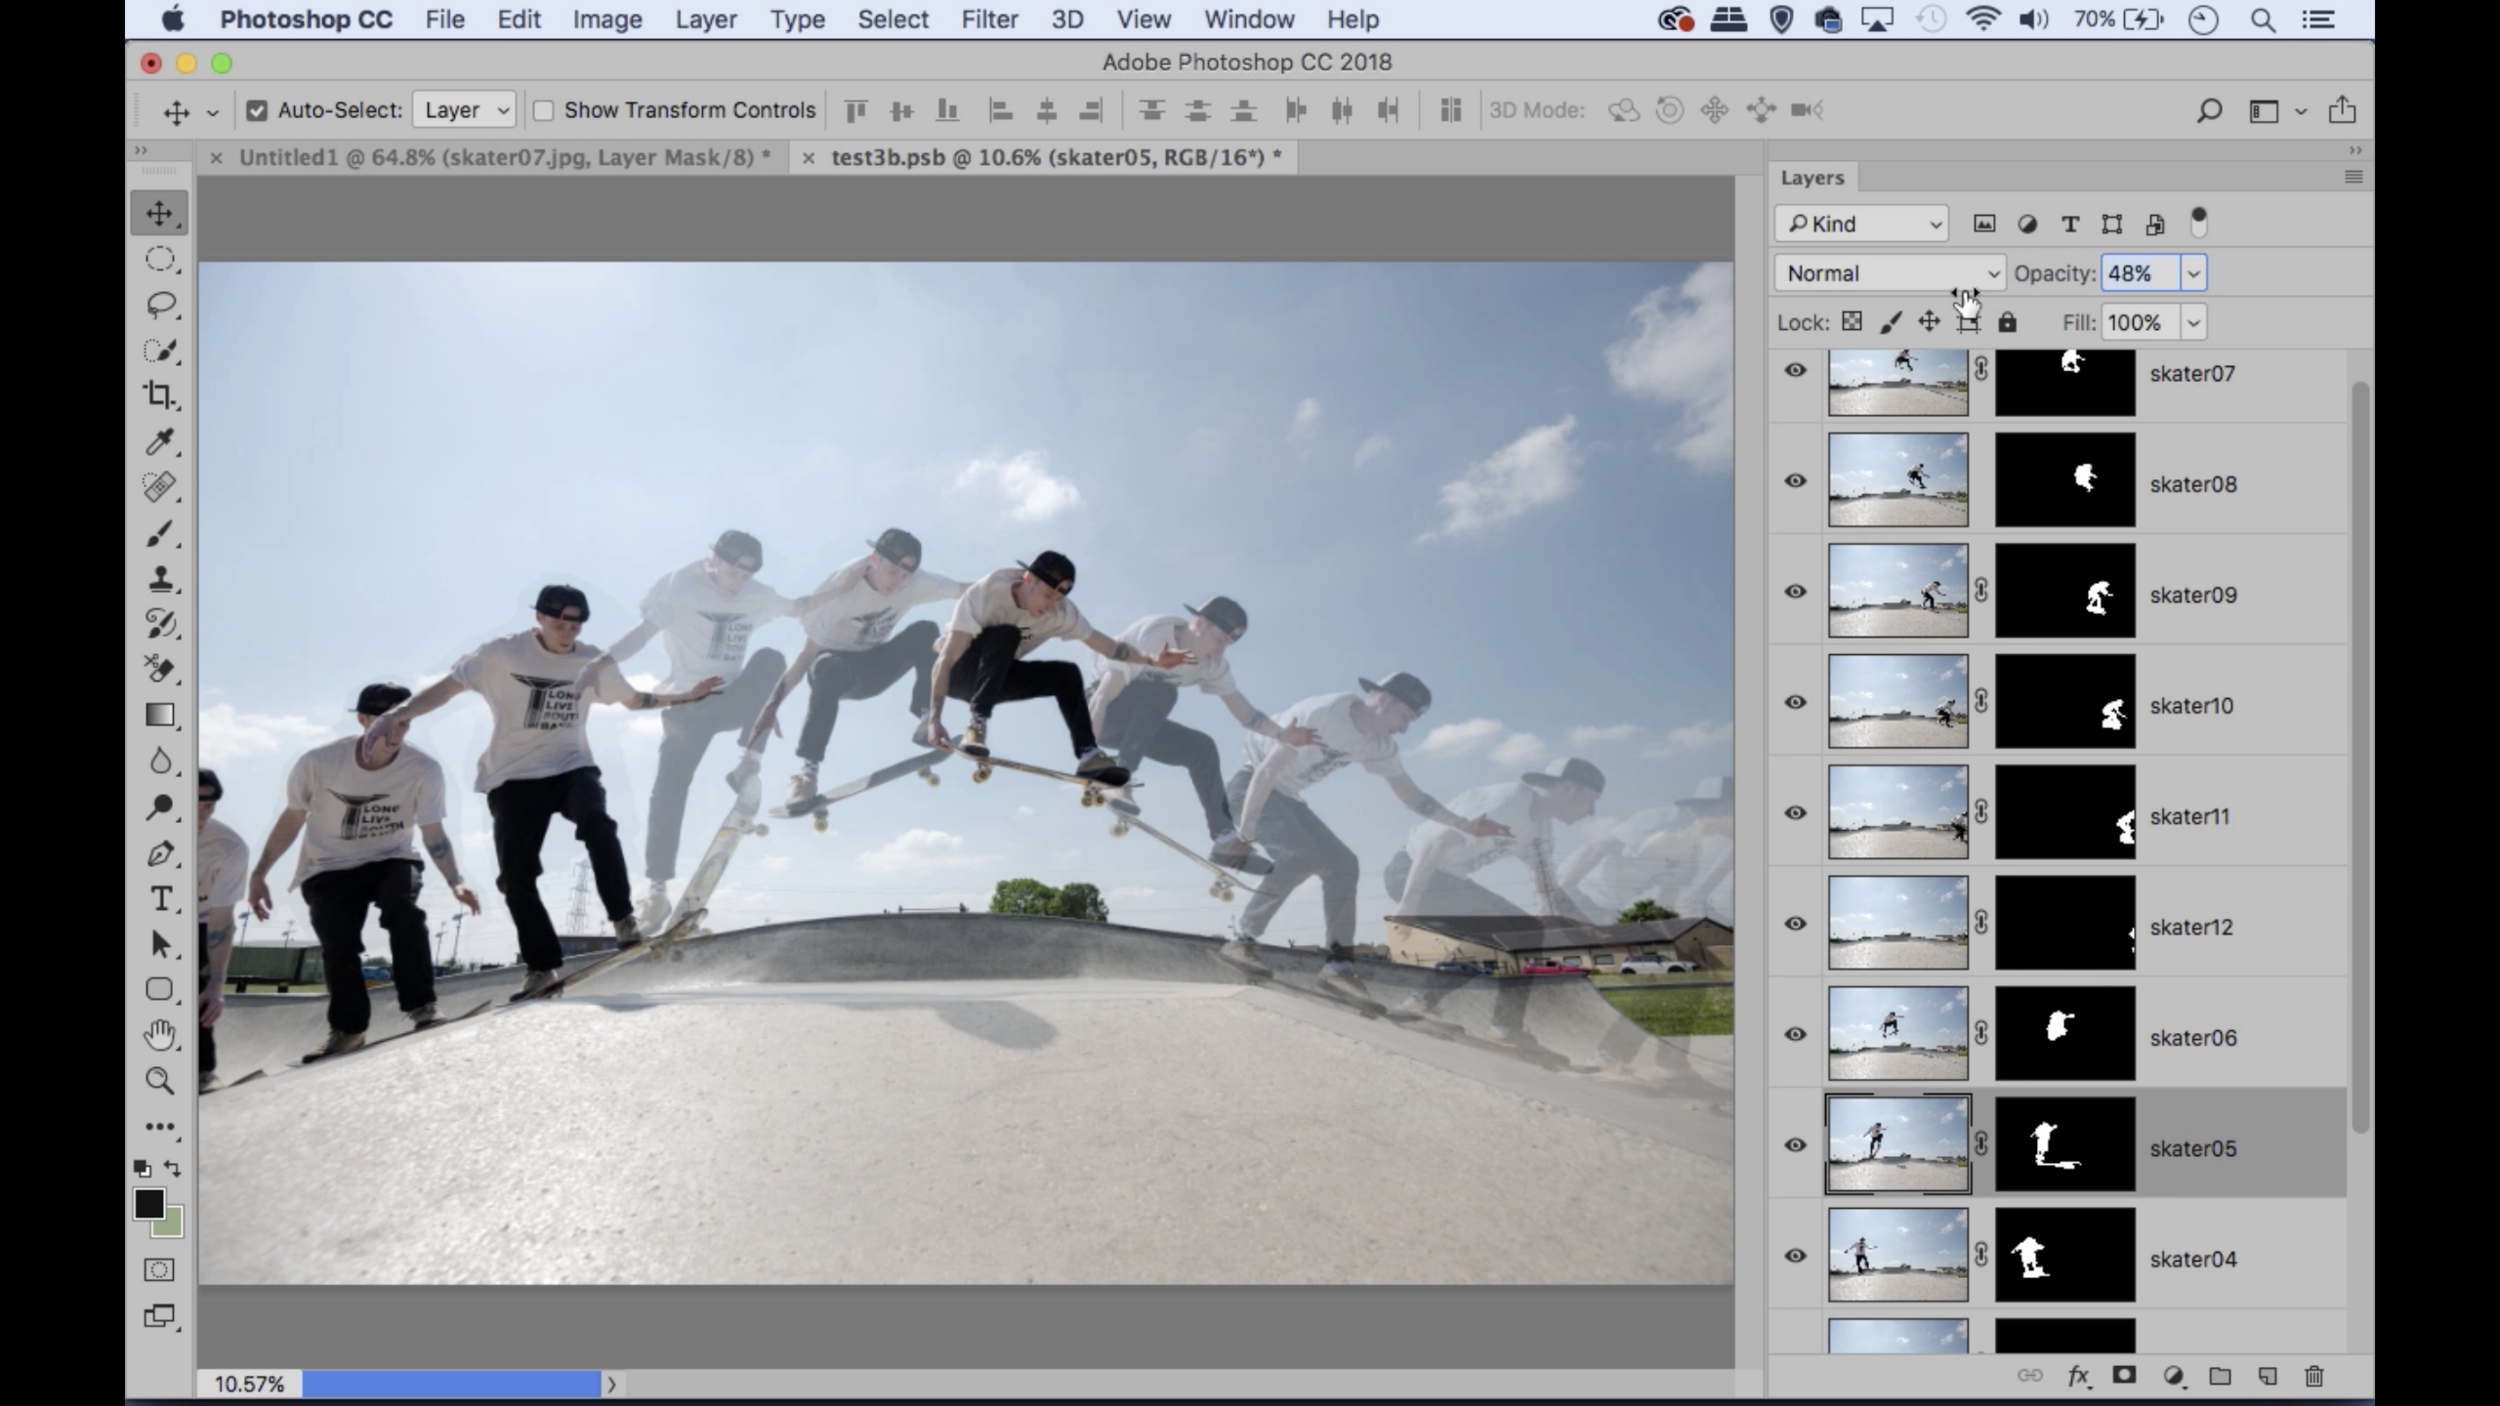Viewport: 2500px width, 1406px height.
Task: Select the Eraser tool
Action: point(159,669)
